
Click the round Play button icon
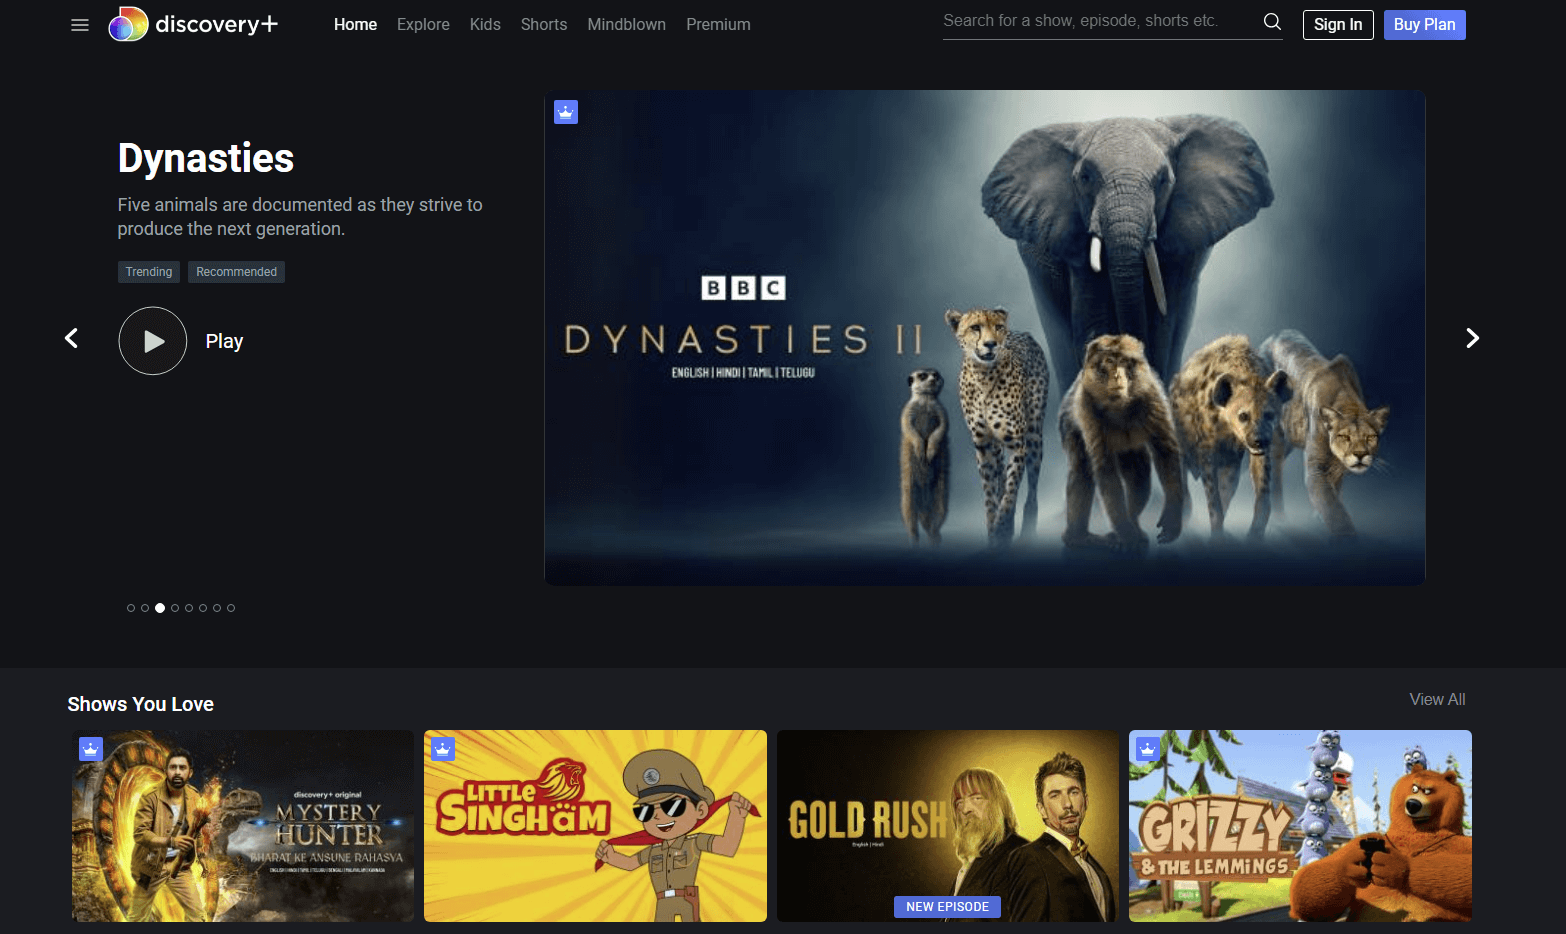coord(153,341)
